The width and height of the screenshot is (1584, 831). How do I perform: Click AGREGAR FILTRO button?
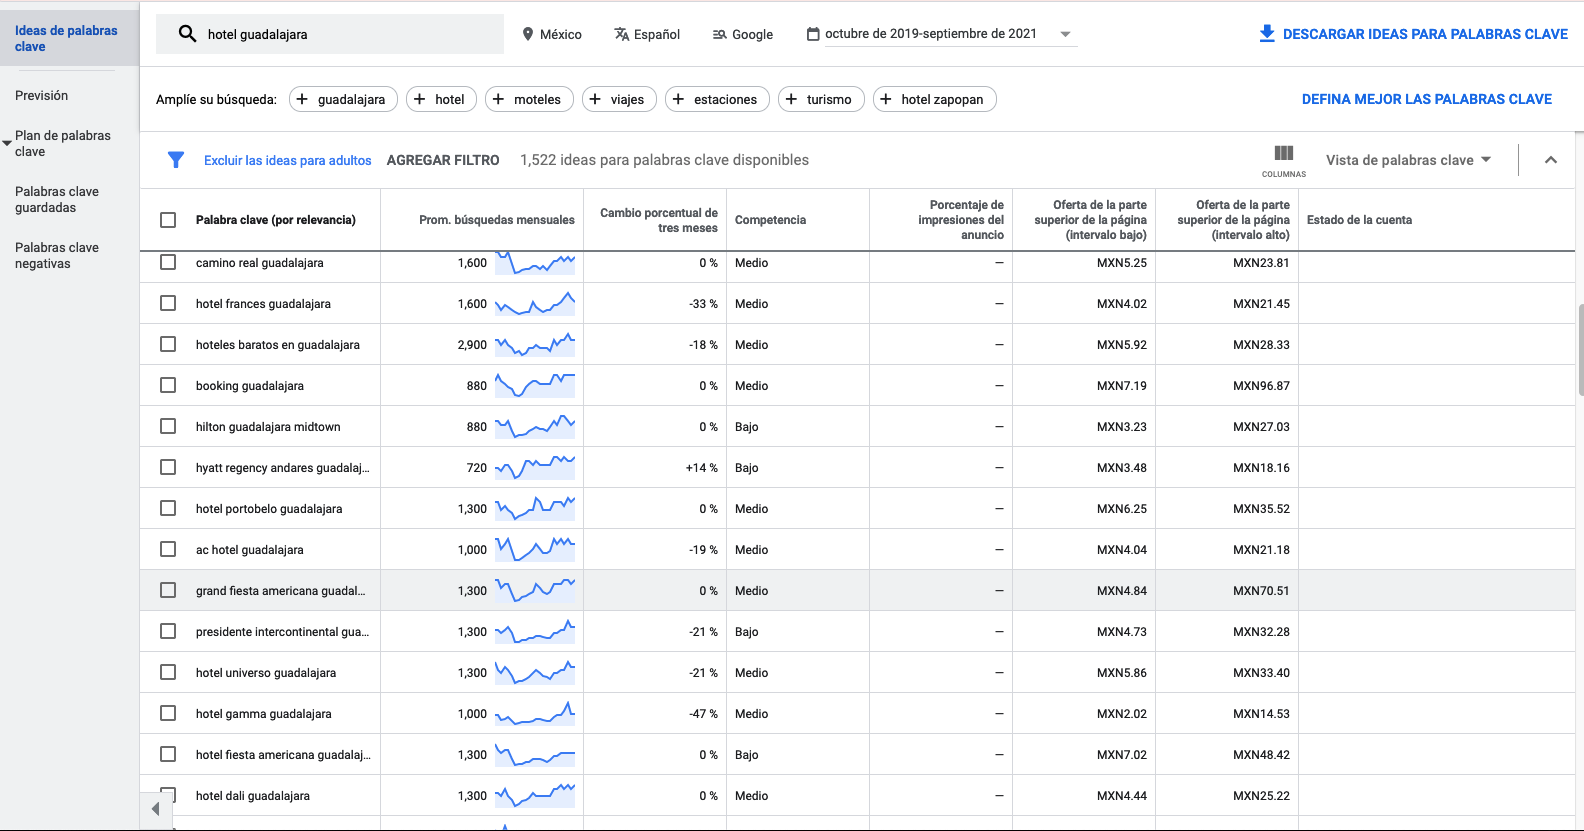click(443, 160)
